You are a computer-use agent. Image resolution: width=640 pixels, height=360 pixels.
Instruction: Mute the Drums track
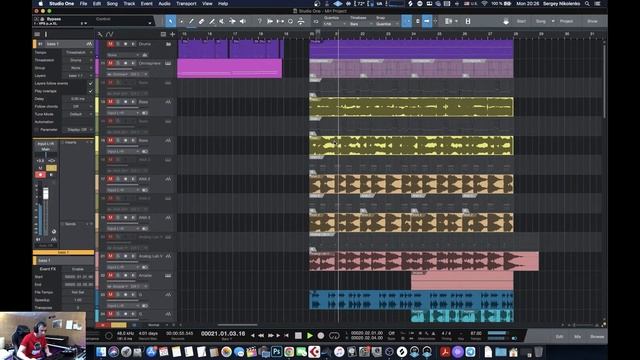point(110,44)
